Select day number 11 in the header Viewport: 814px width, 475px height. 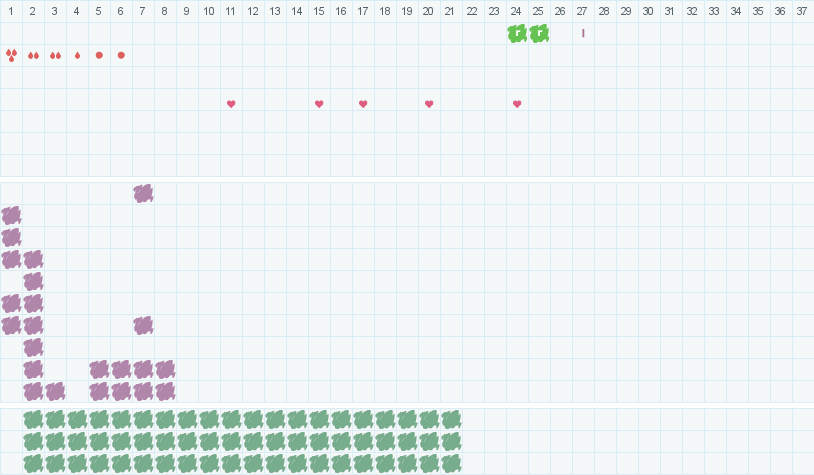click(230, 11)
